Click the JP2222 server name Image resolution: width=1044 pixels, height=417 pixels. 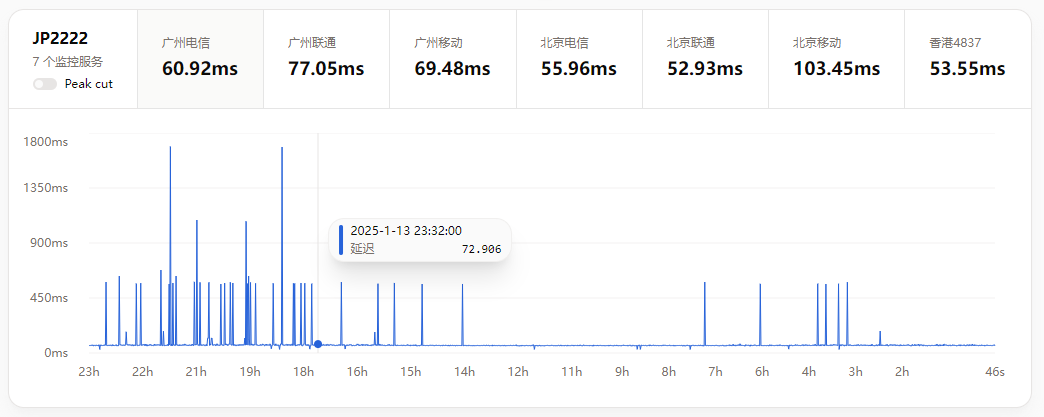60,38
